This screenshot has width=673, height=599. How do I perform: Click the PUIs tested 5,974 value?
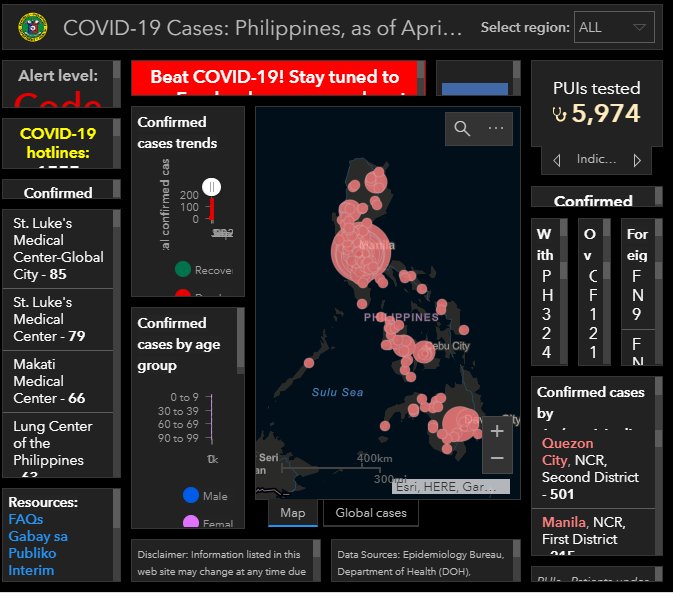pyautogui.click(x=606, y=114)
